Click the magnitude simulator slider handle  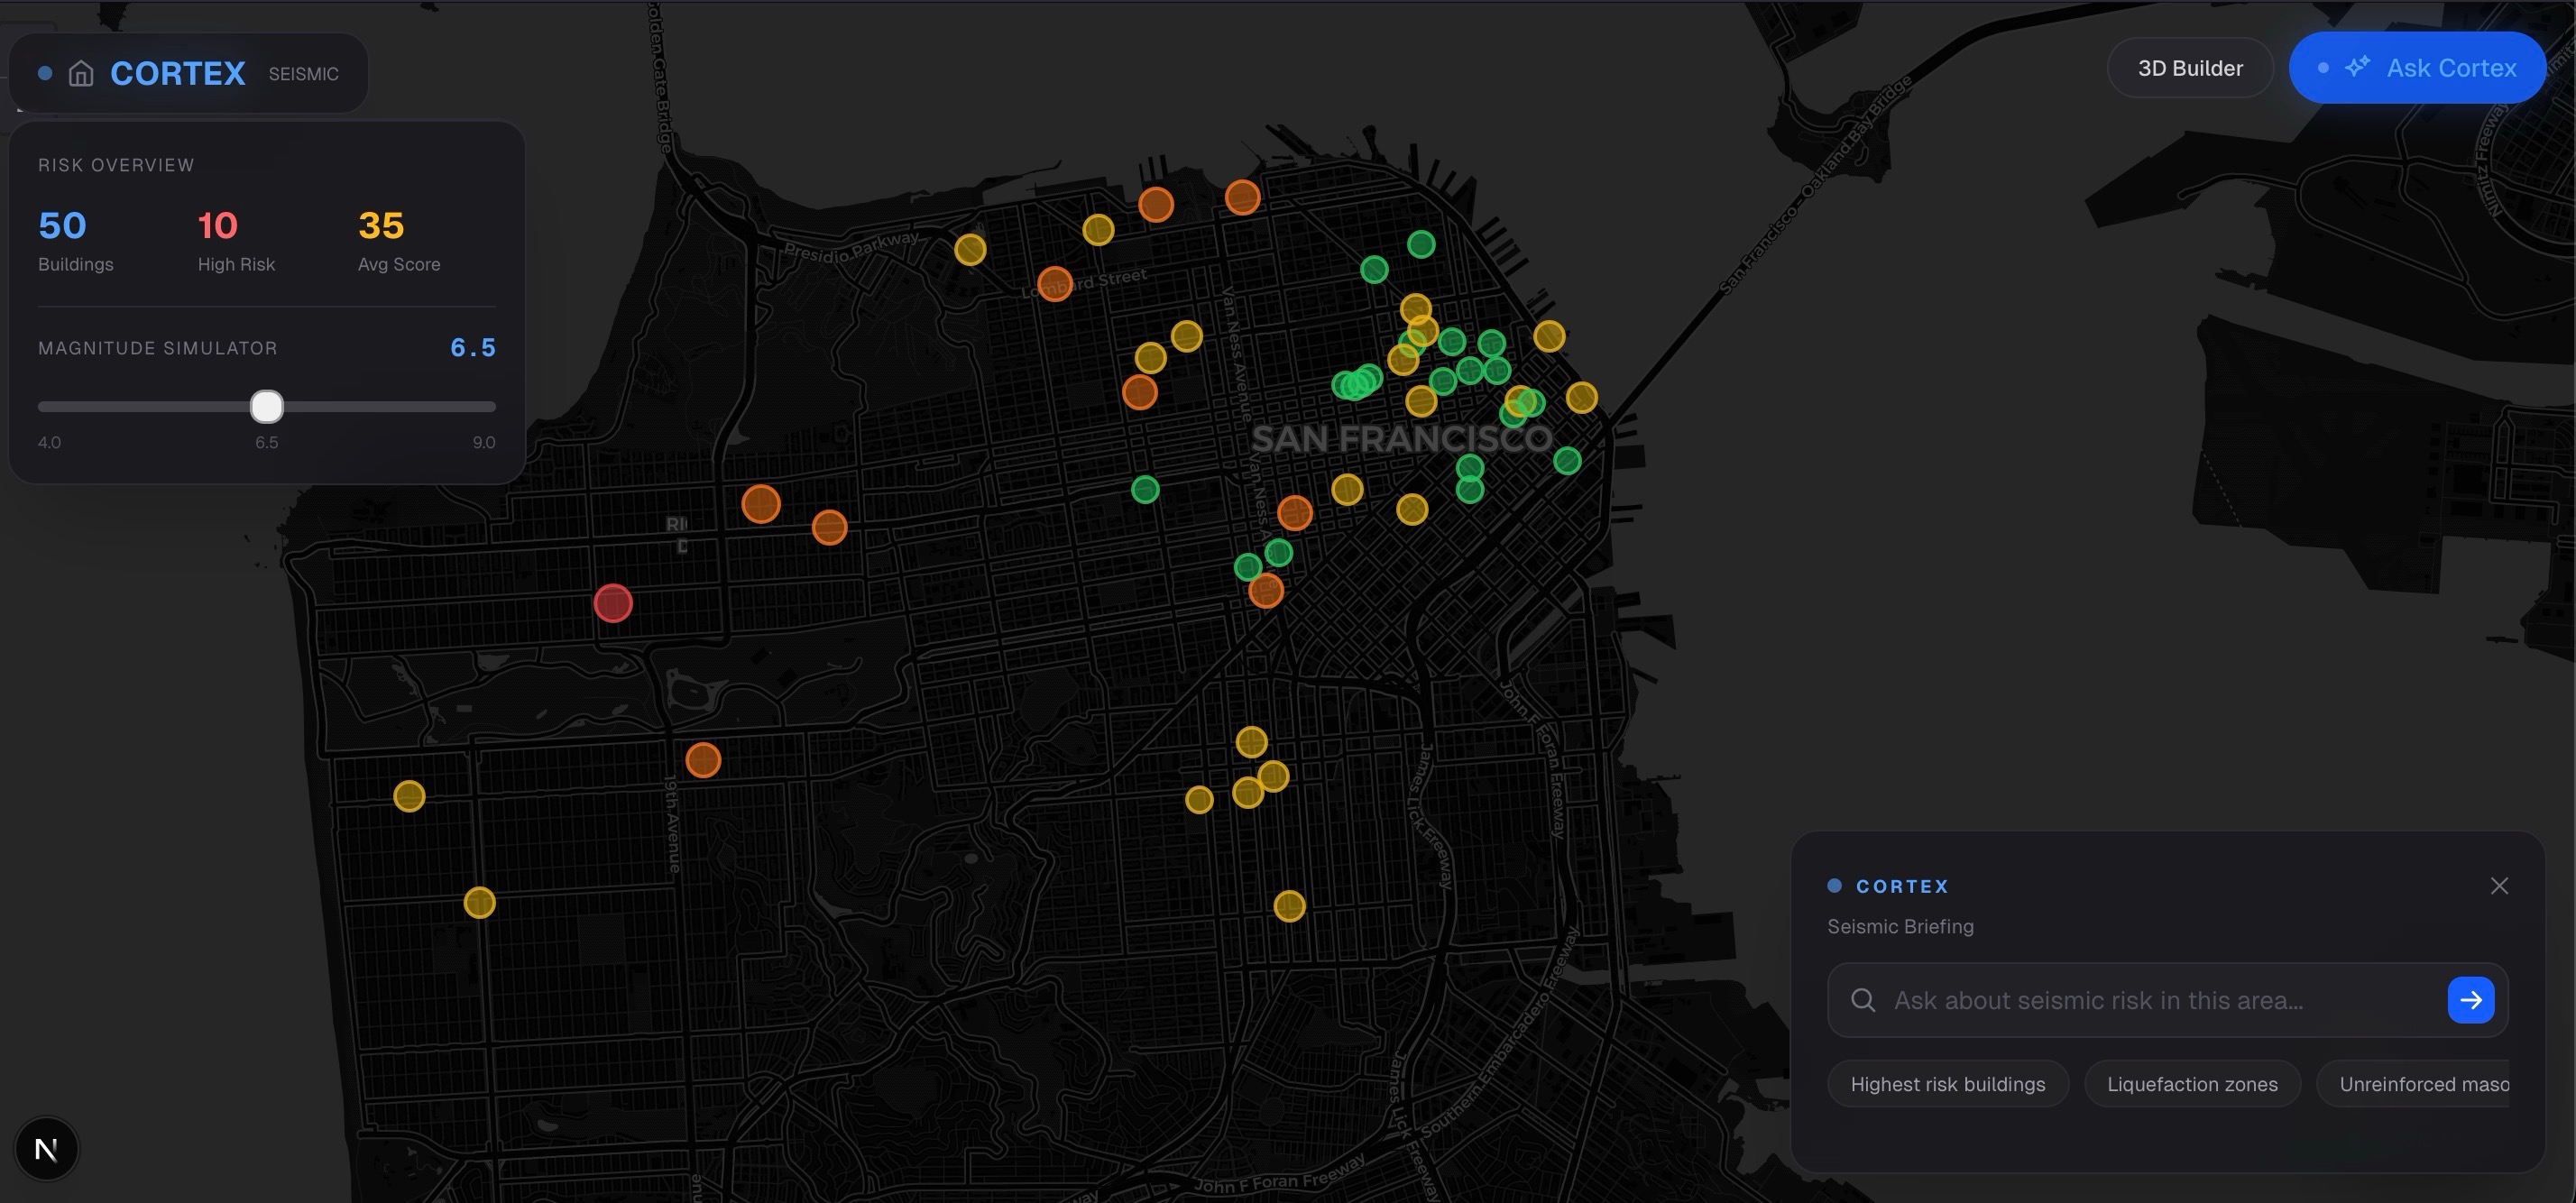pyautogui.click(x=267, y=407)
